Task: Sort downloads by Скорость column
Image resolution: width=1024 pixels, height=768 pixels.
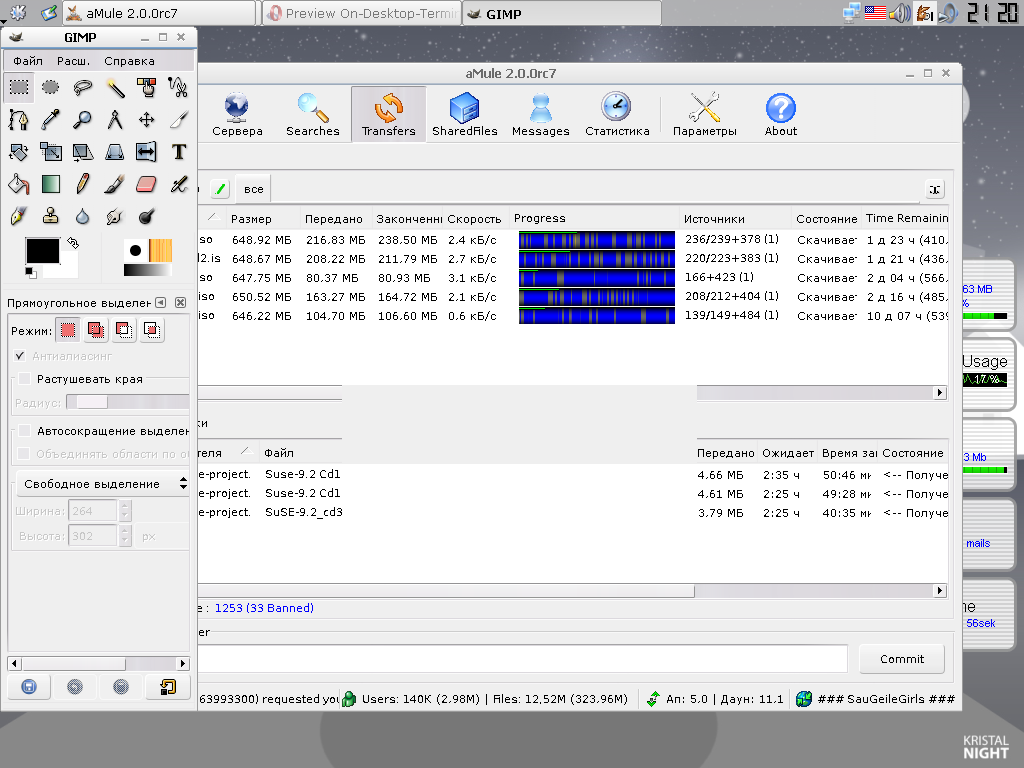Action: (475, 219)
